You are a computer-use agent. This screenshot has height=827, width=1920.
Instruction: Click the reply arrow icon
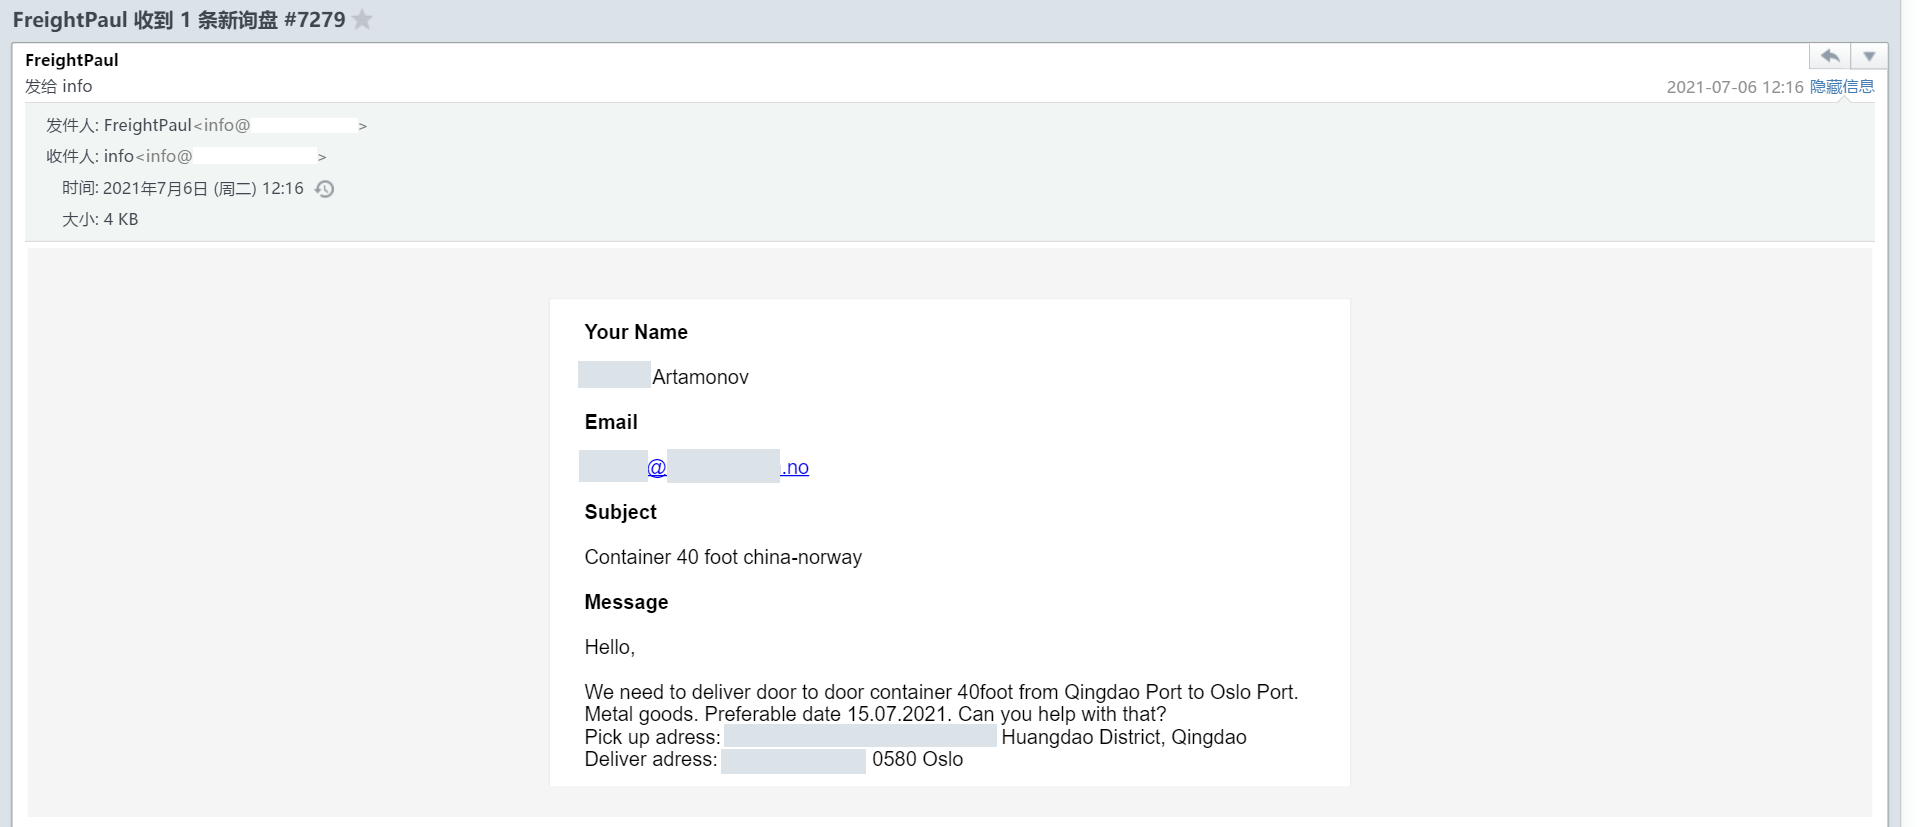[x=1830, y=56]
